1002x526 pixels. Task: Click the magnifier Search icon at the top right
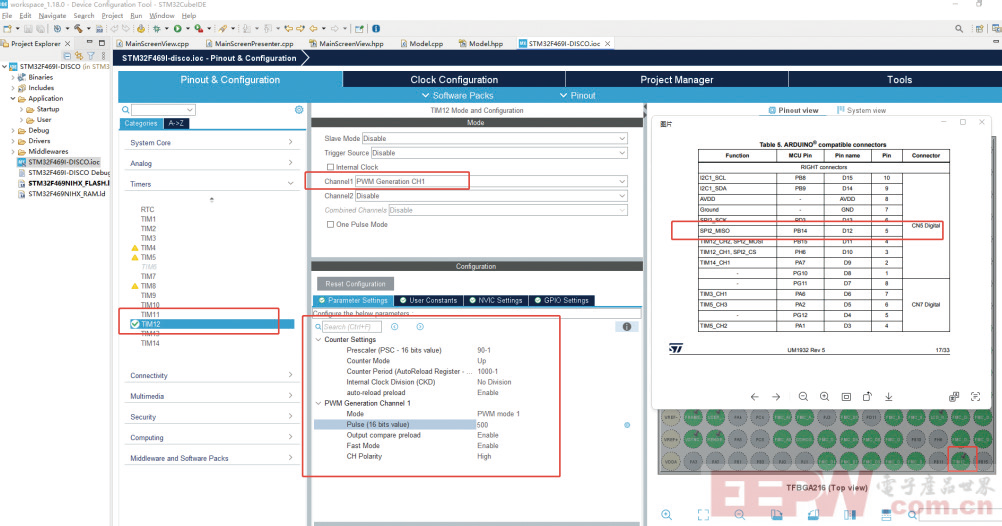[959, 29]
